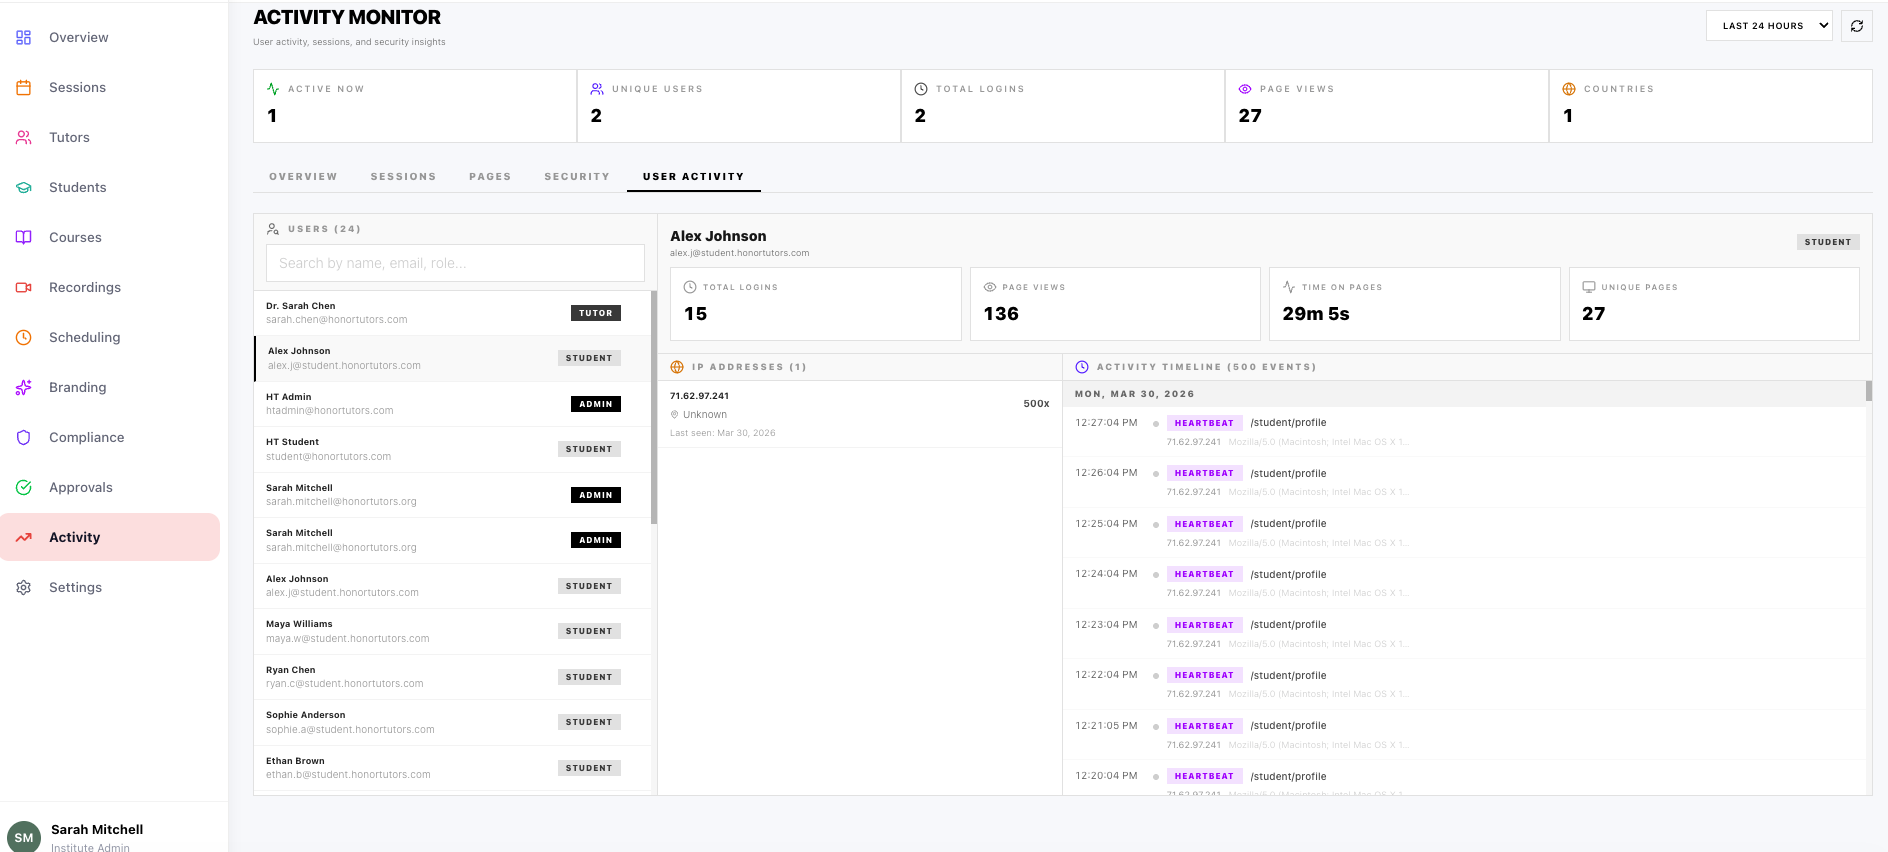Open the Overview sidebar icon
The height and width of the screenshot is (852, 1888).
(24, 37)
